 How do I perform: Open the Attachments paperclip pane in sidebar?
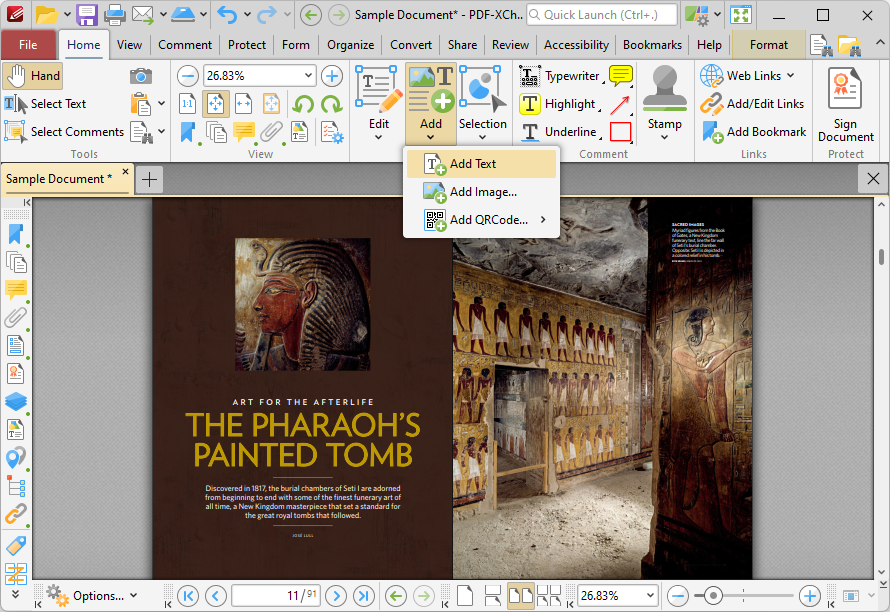15,317
